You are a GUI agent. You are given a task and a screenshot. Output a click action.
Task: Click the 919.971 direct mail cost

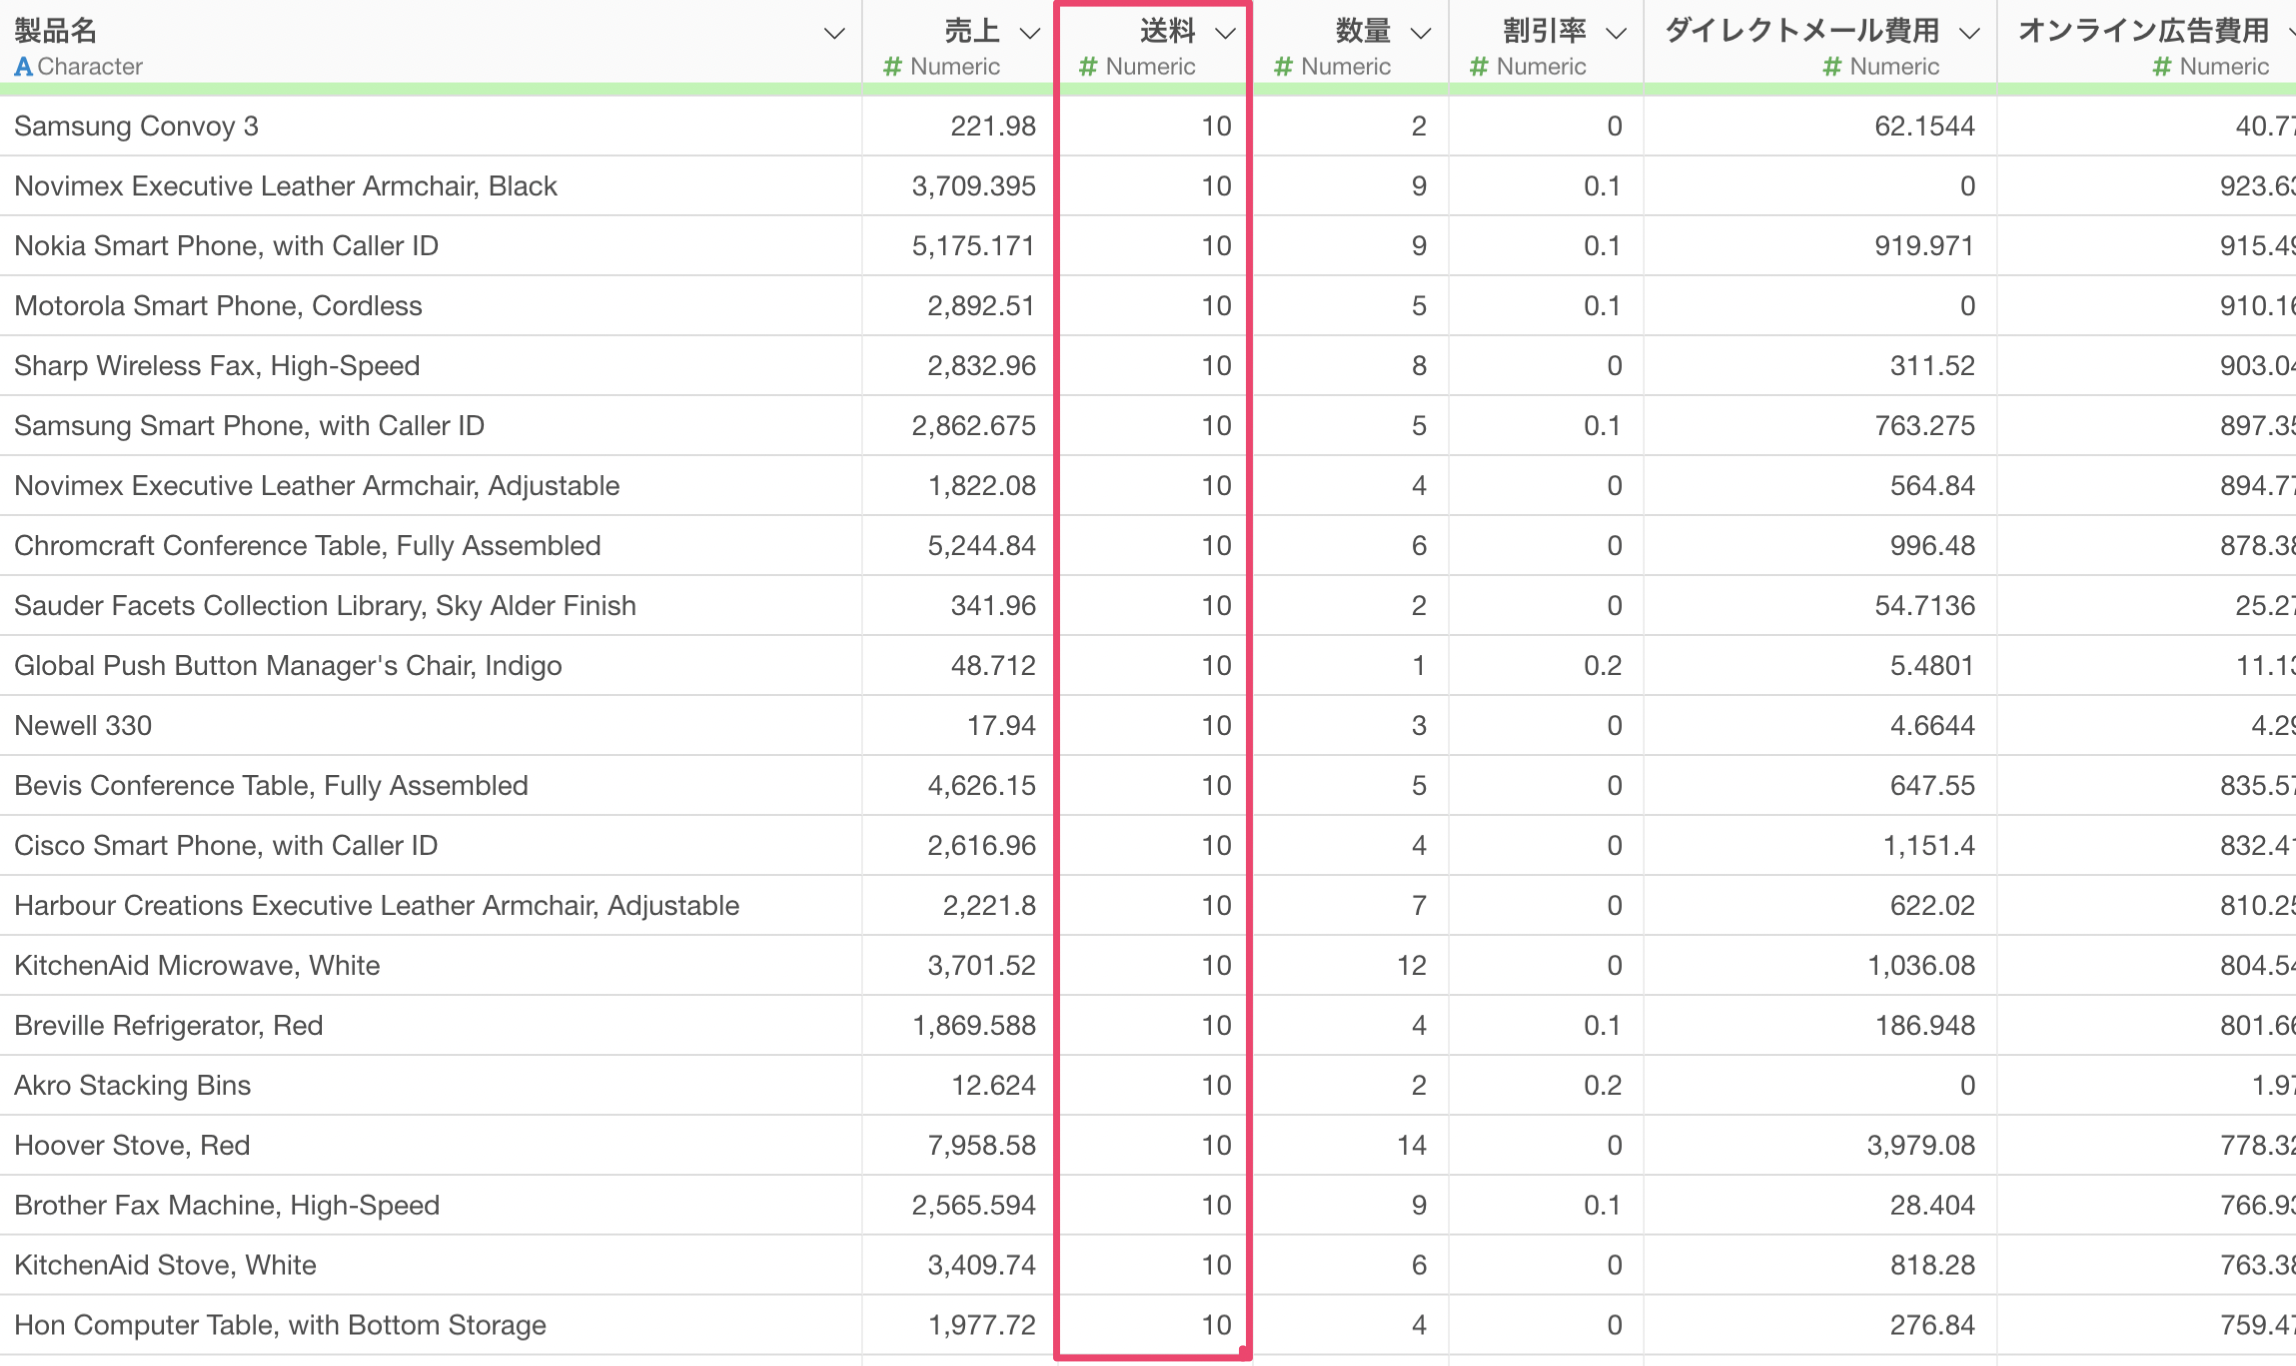[1924, 246]
